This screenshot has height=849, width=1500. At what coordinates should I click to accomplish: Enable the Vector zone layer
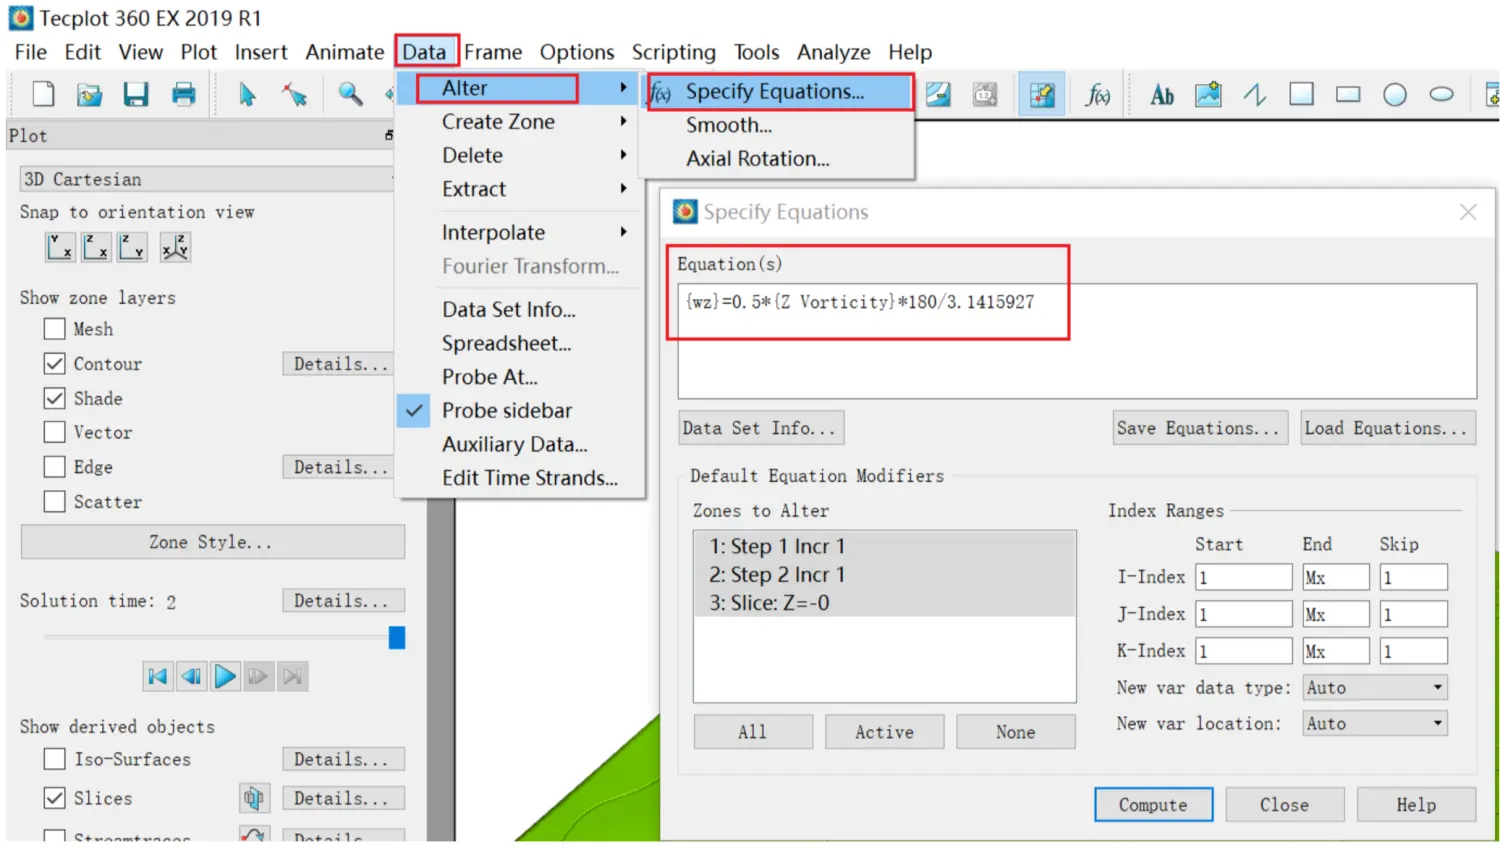55,432
